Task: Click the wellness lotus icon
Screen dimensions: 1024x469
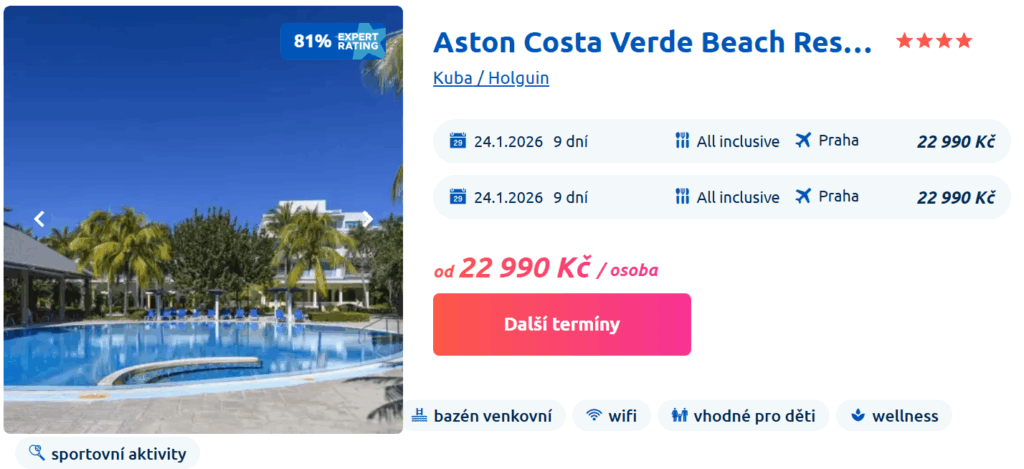Action: tap(857, 415)
